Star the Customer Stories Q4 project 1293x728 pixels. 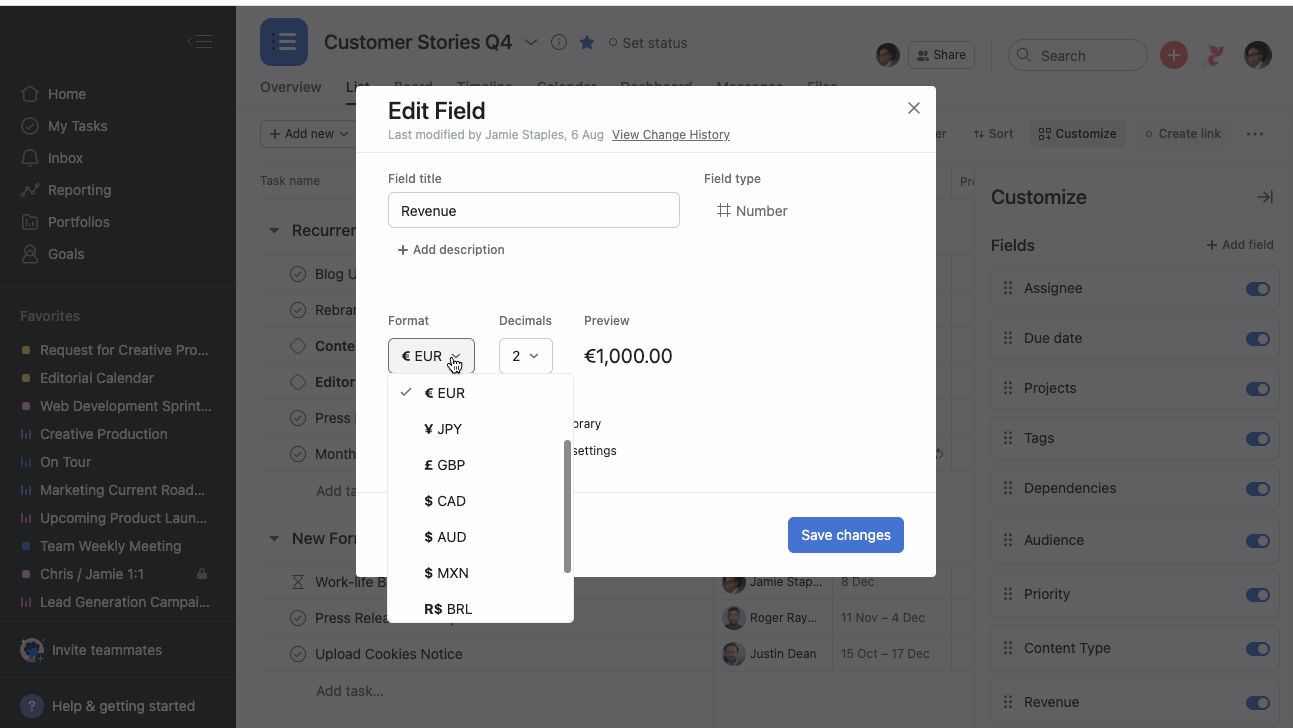click(x=587, y=42)
